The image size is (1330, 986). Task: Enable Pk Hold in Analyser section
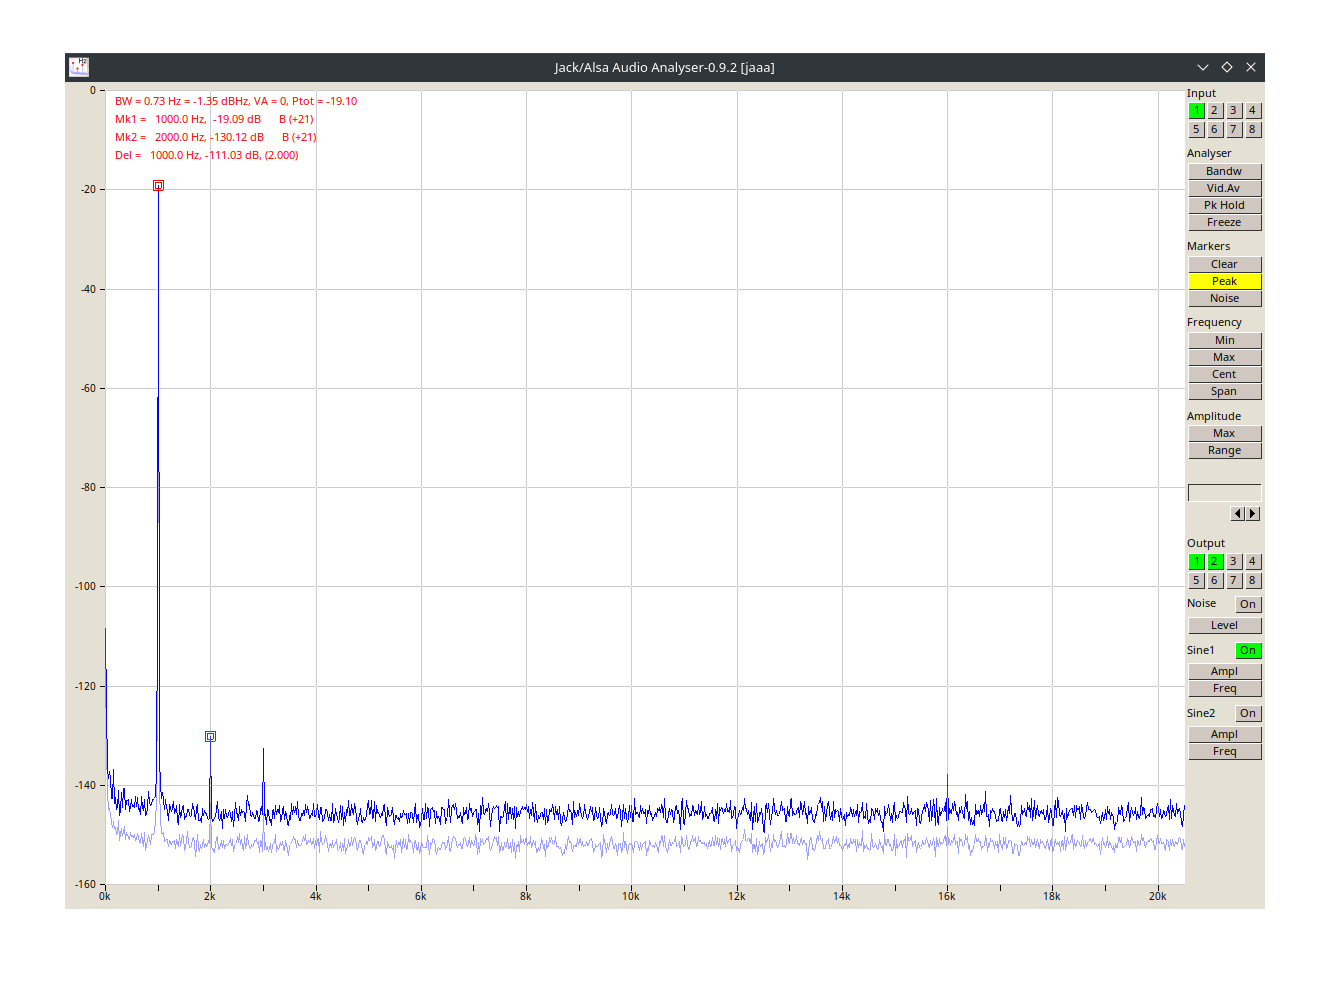(x=1224, y=205)
